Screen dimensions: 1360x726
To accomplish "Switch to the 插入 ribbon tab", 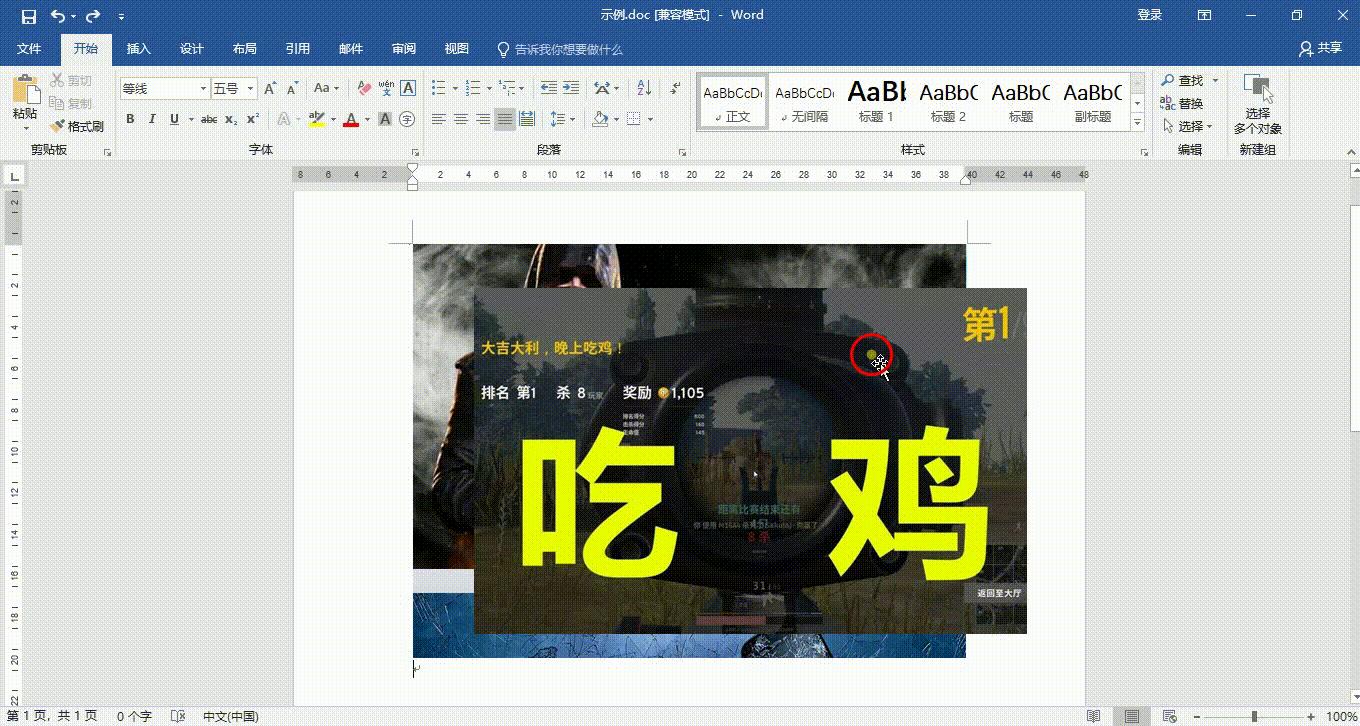I will 139,48.
